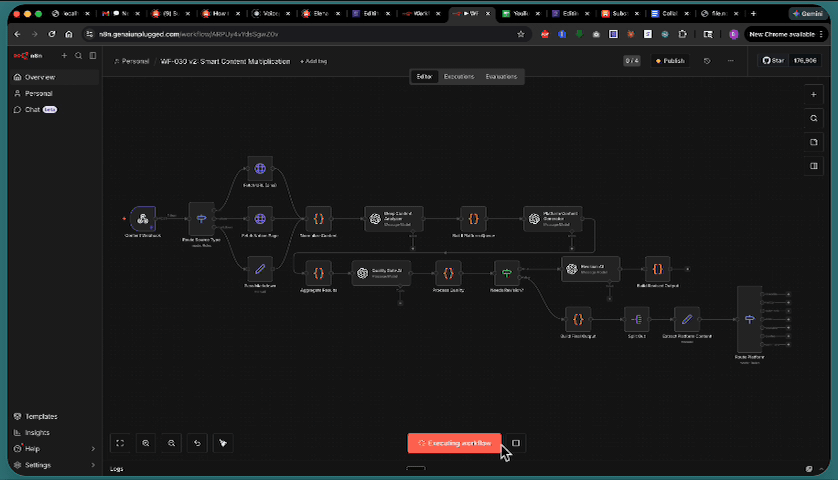Click New Chrome available update button
Viewport: 838px width, 480px height.
pos(786,34)
